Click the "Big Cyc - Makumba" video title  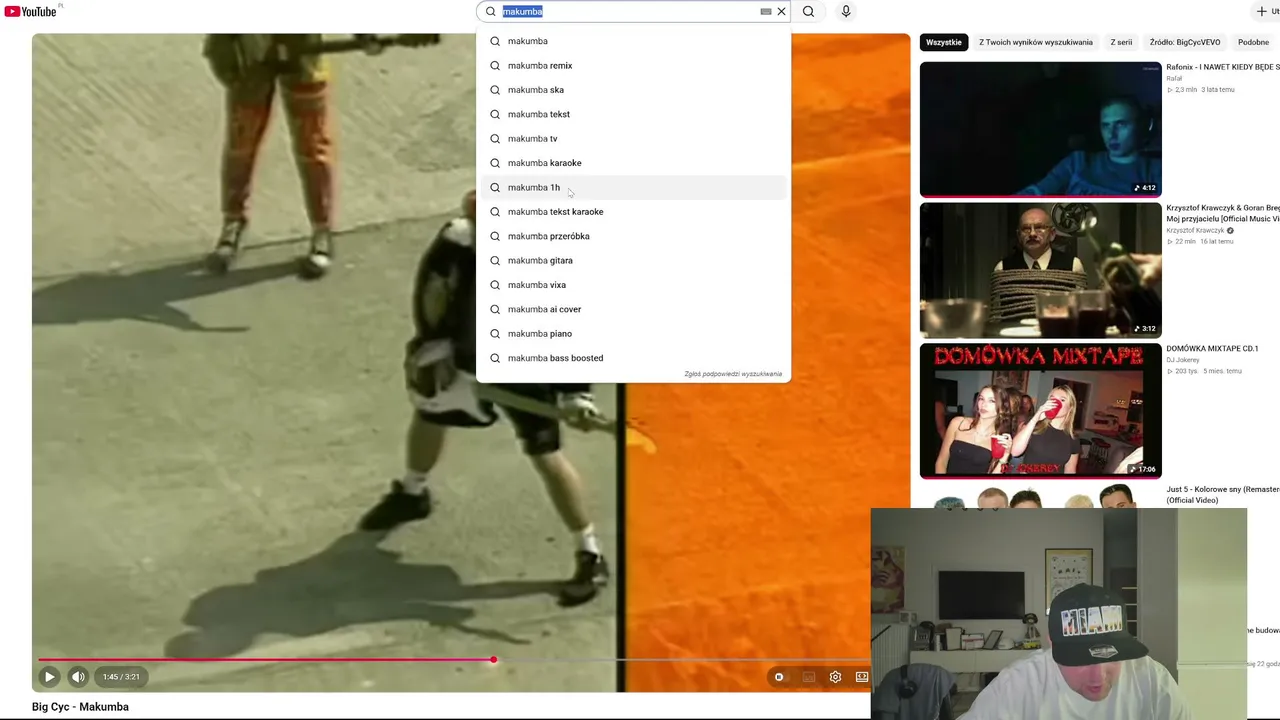click(x=80, y=707)
